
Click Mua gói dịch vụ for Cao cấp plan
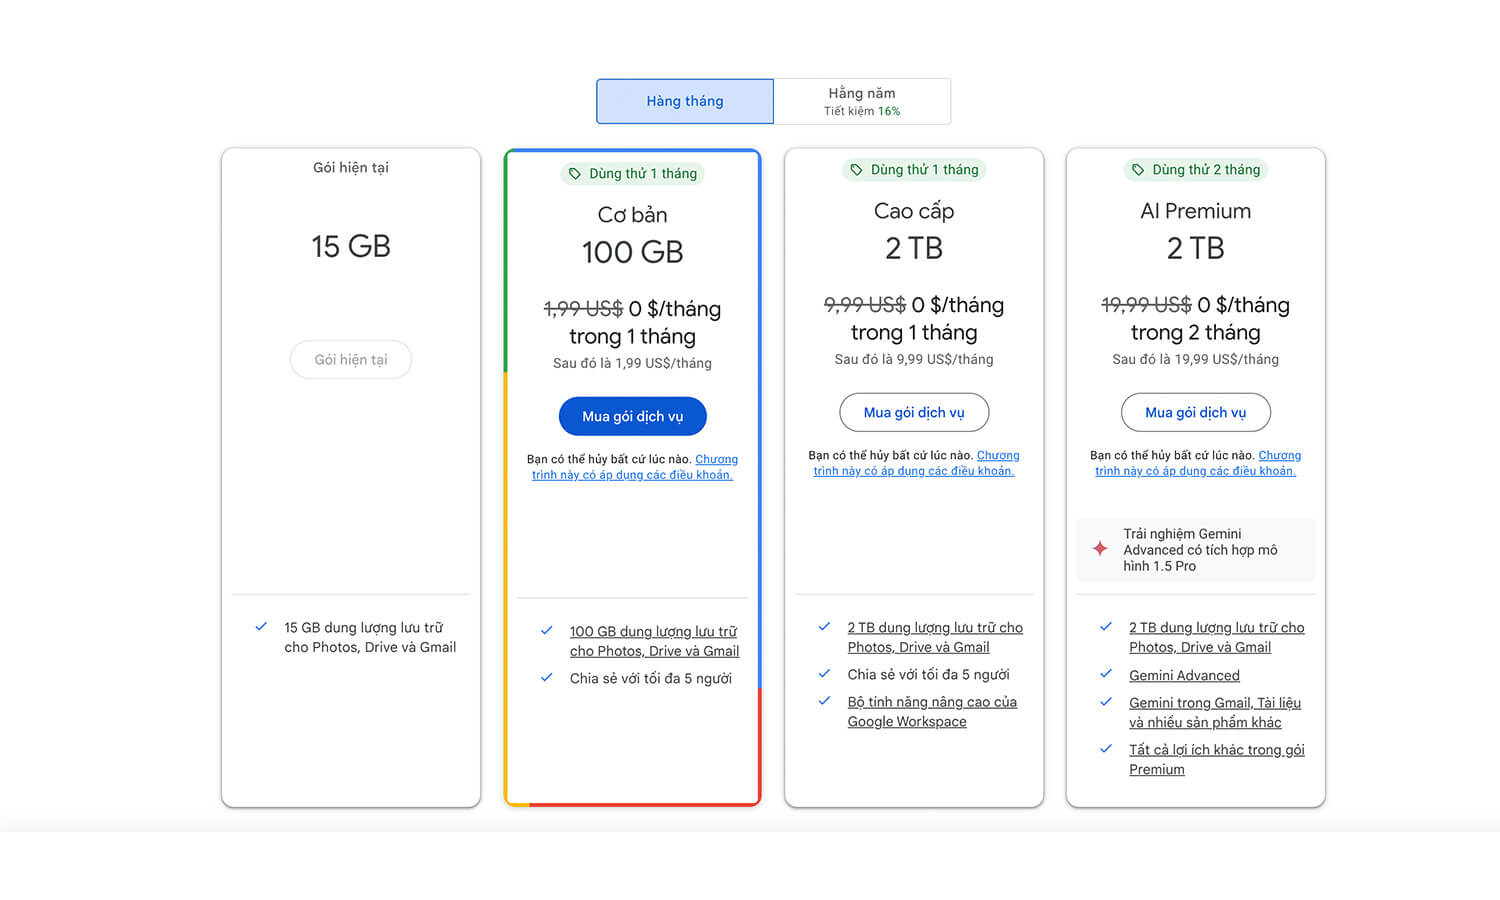point(913,412)
